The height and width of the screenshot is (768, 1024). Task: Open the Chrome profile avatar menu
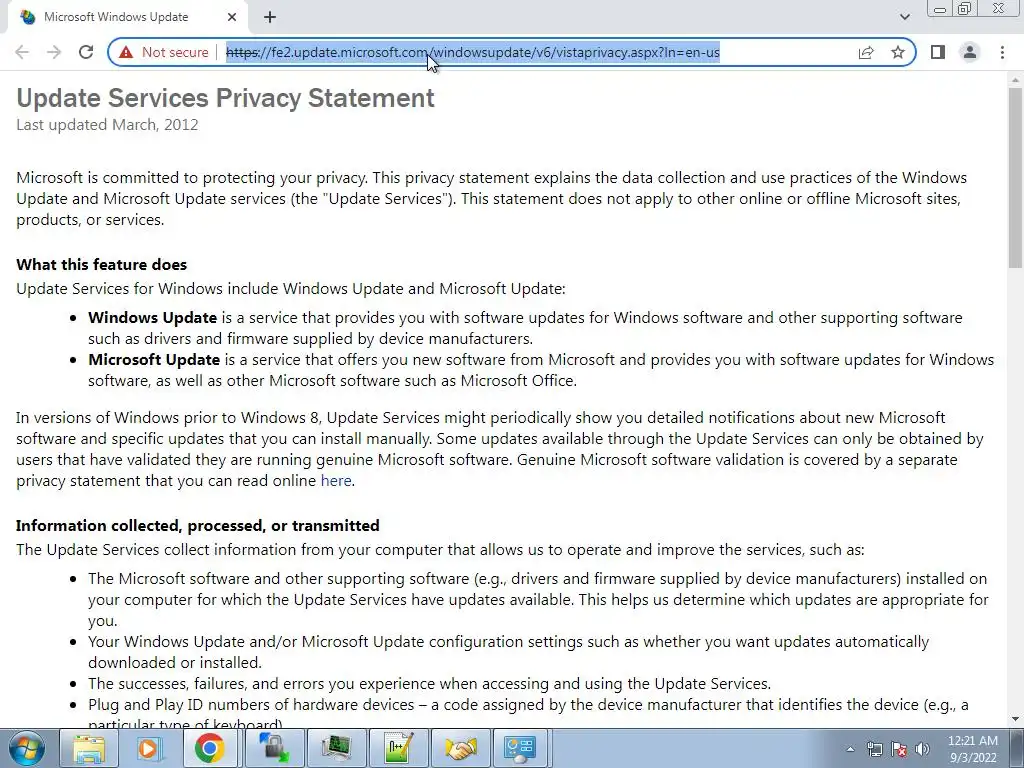click(970, 52)
